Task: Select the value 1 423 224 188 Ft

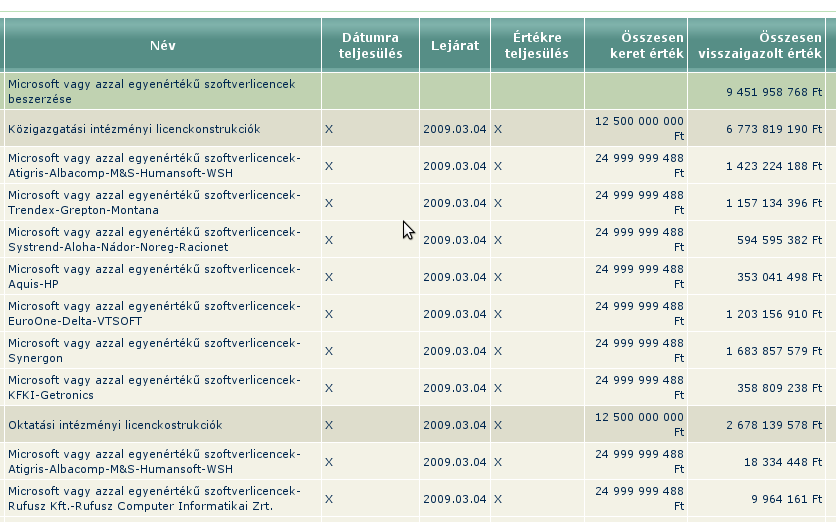Action: click(x=774, y=166)
